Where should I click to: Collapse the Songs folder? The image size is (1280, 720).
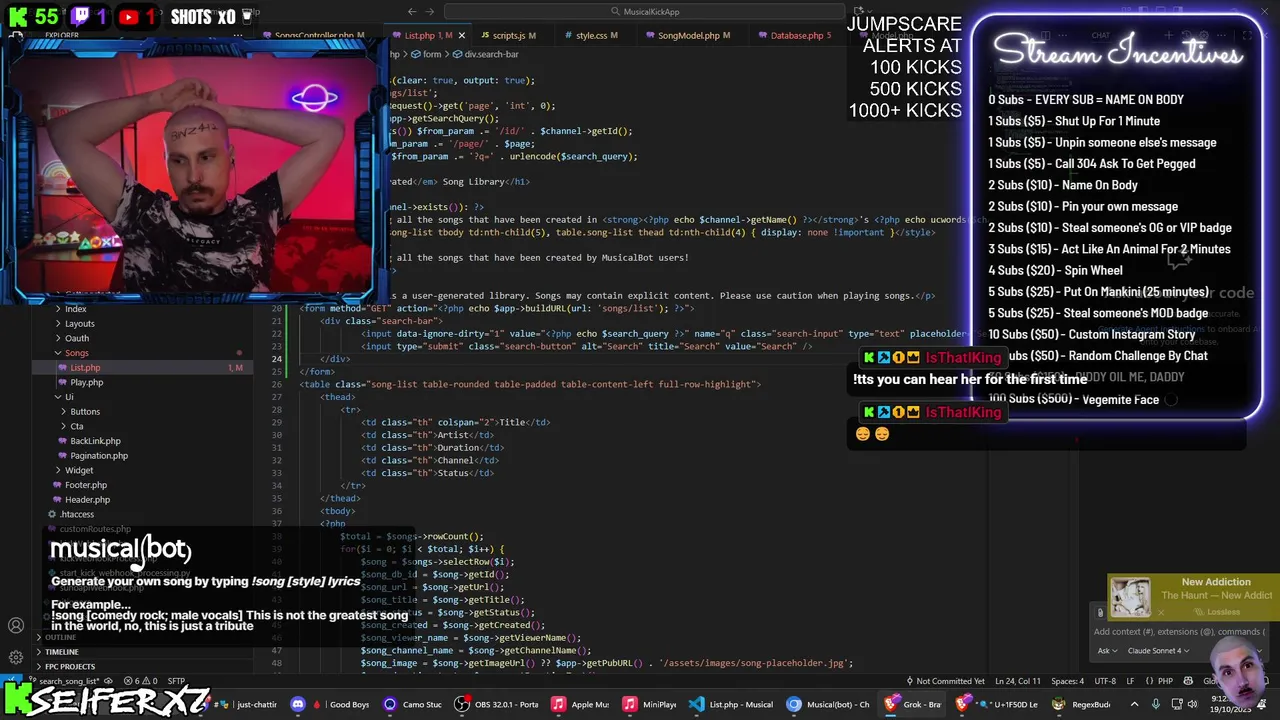pyautogui.click(x=76, y=353)
